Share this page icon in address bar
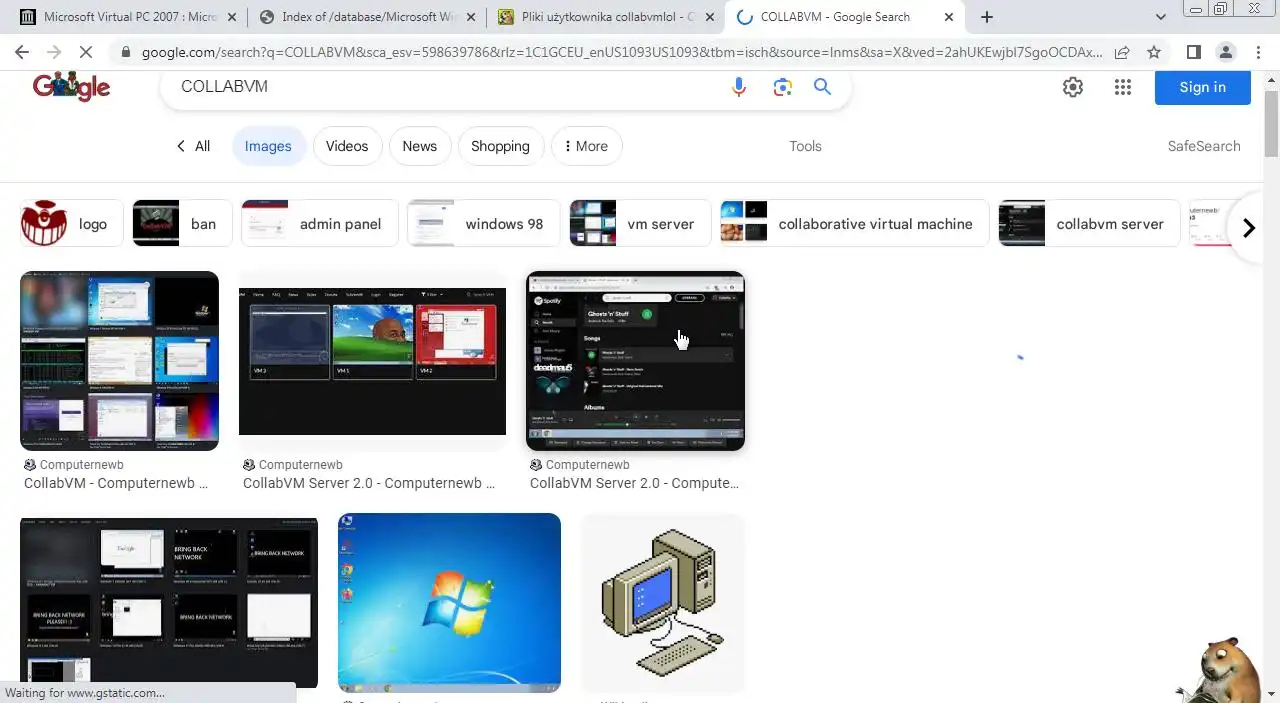Viewport: 1280px width, 703px height. click(x=1122, y=52)
